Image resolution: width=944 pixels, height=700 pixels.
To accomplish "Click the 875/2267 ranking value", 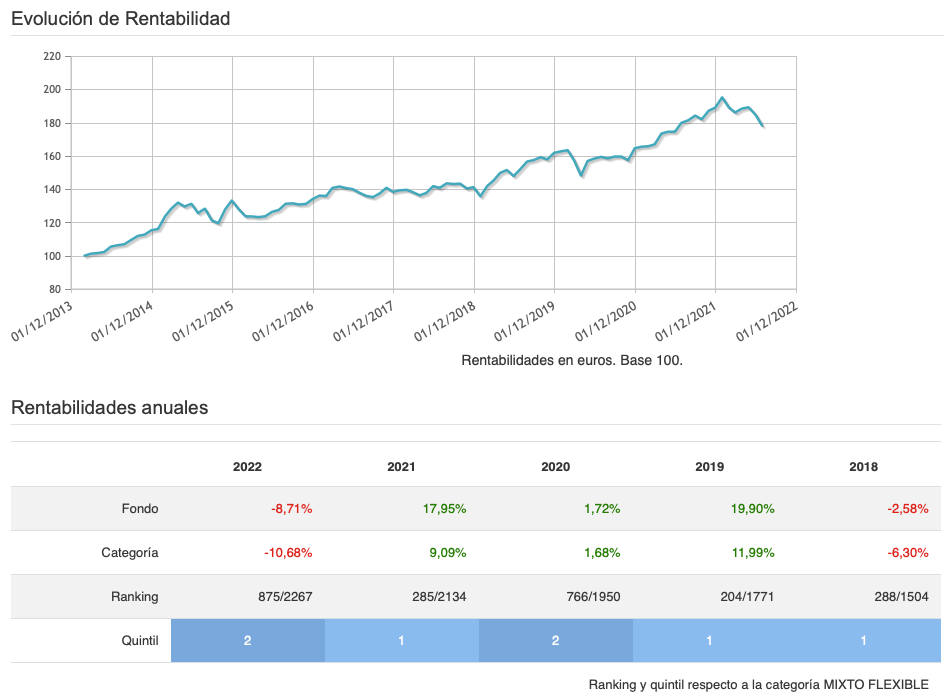I will [x=285, y=596].
